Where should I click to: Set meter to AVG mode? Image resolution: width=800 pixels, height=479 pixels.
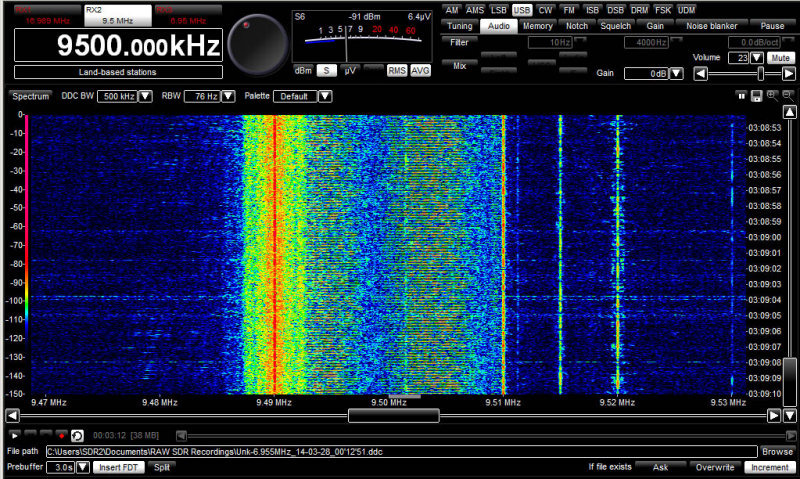point(420,70)
